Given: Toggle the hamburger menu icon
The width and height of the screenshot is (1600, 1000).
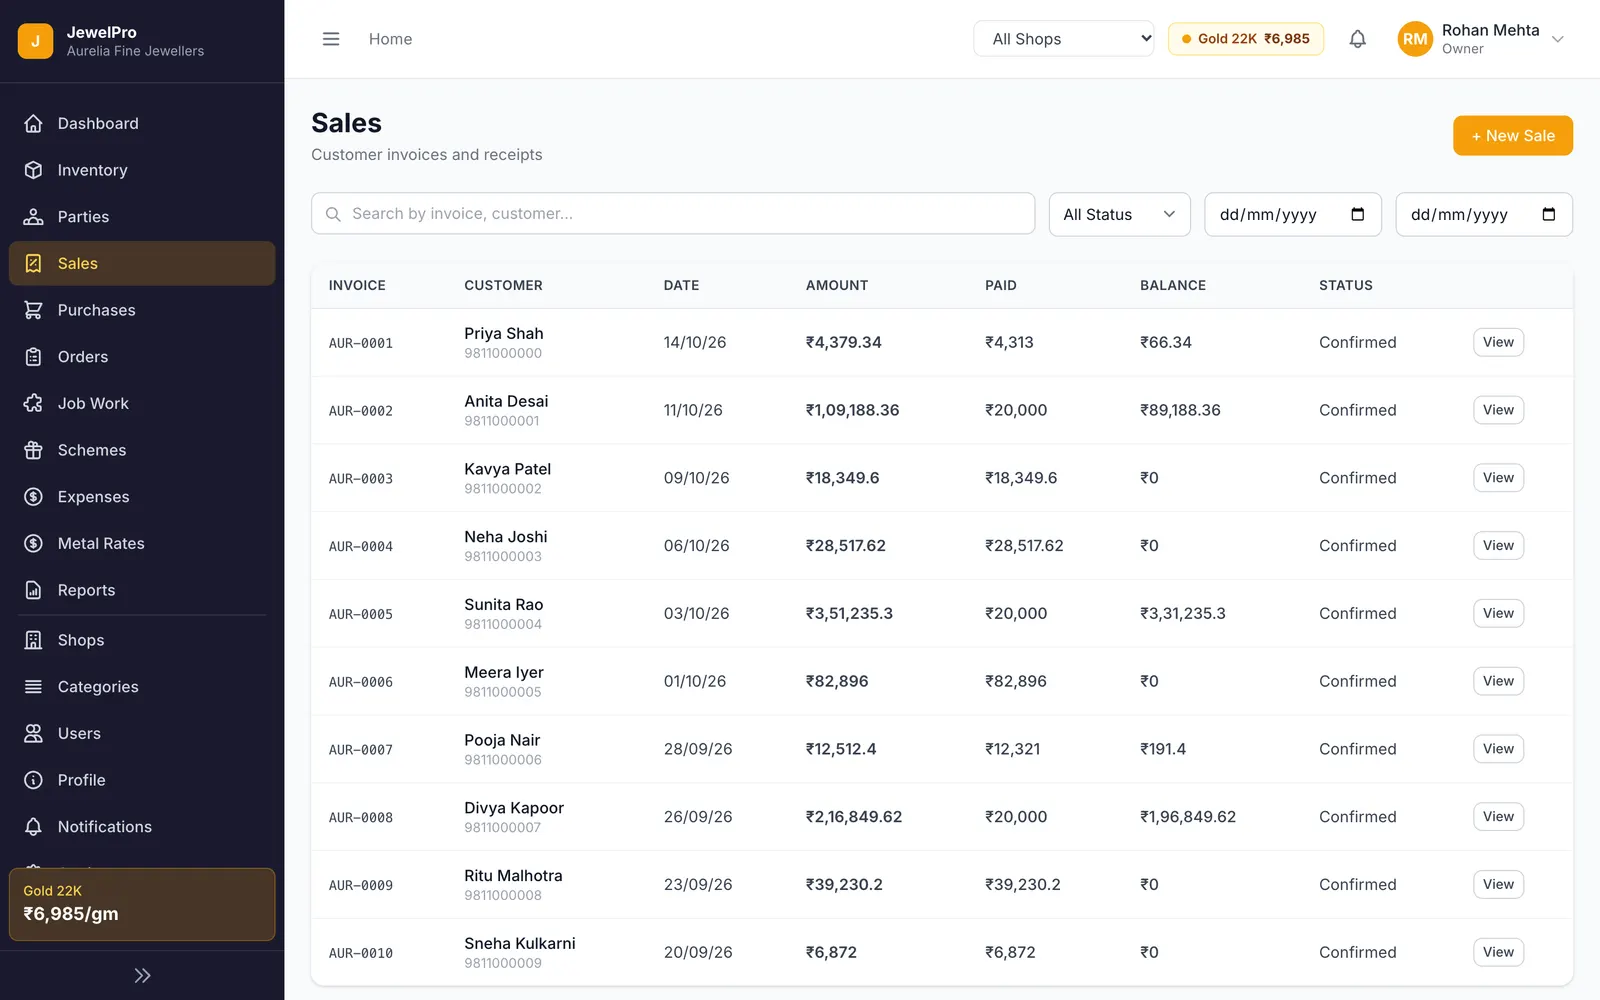Looking at the screenshot, I should coord(331,39).
